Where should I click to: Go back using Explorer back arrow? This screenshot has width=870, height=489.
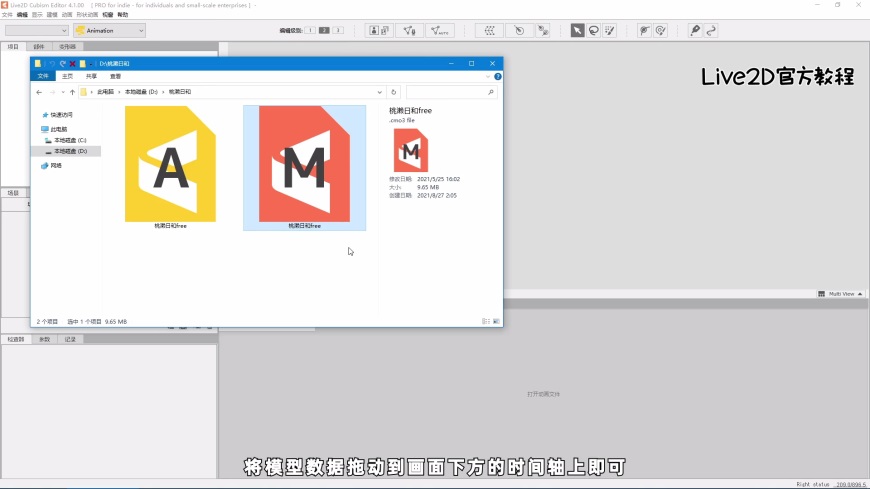pos(39,92)
